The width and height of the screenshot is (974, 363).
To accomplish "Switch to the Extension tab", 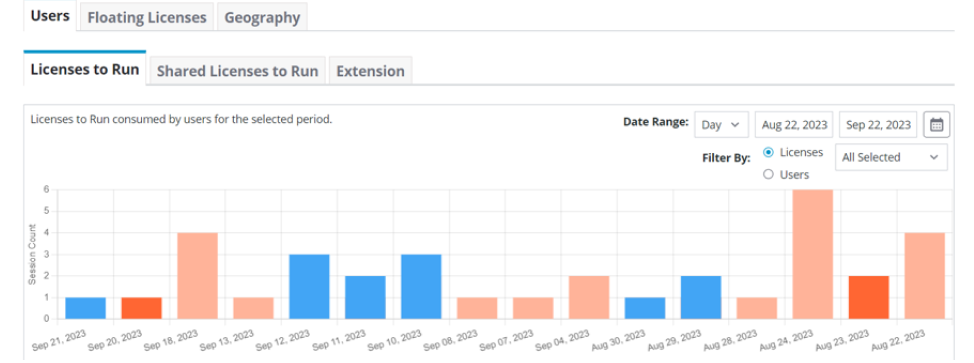I will (370, 71).
